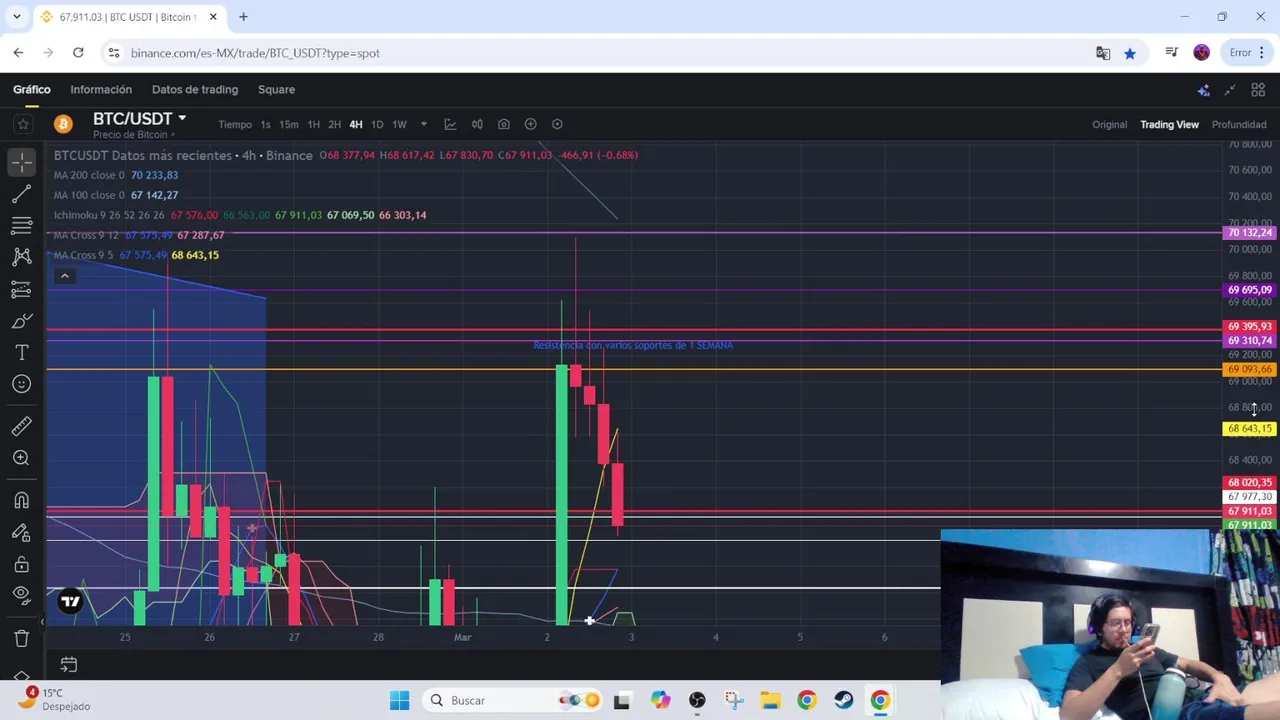Switch to the Original chart view
The width and height of the screenshot is (1280, 720).
(x=1109, y=125)
